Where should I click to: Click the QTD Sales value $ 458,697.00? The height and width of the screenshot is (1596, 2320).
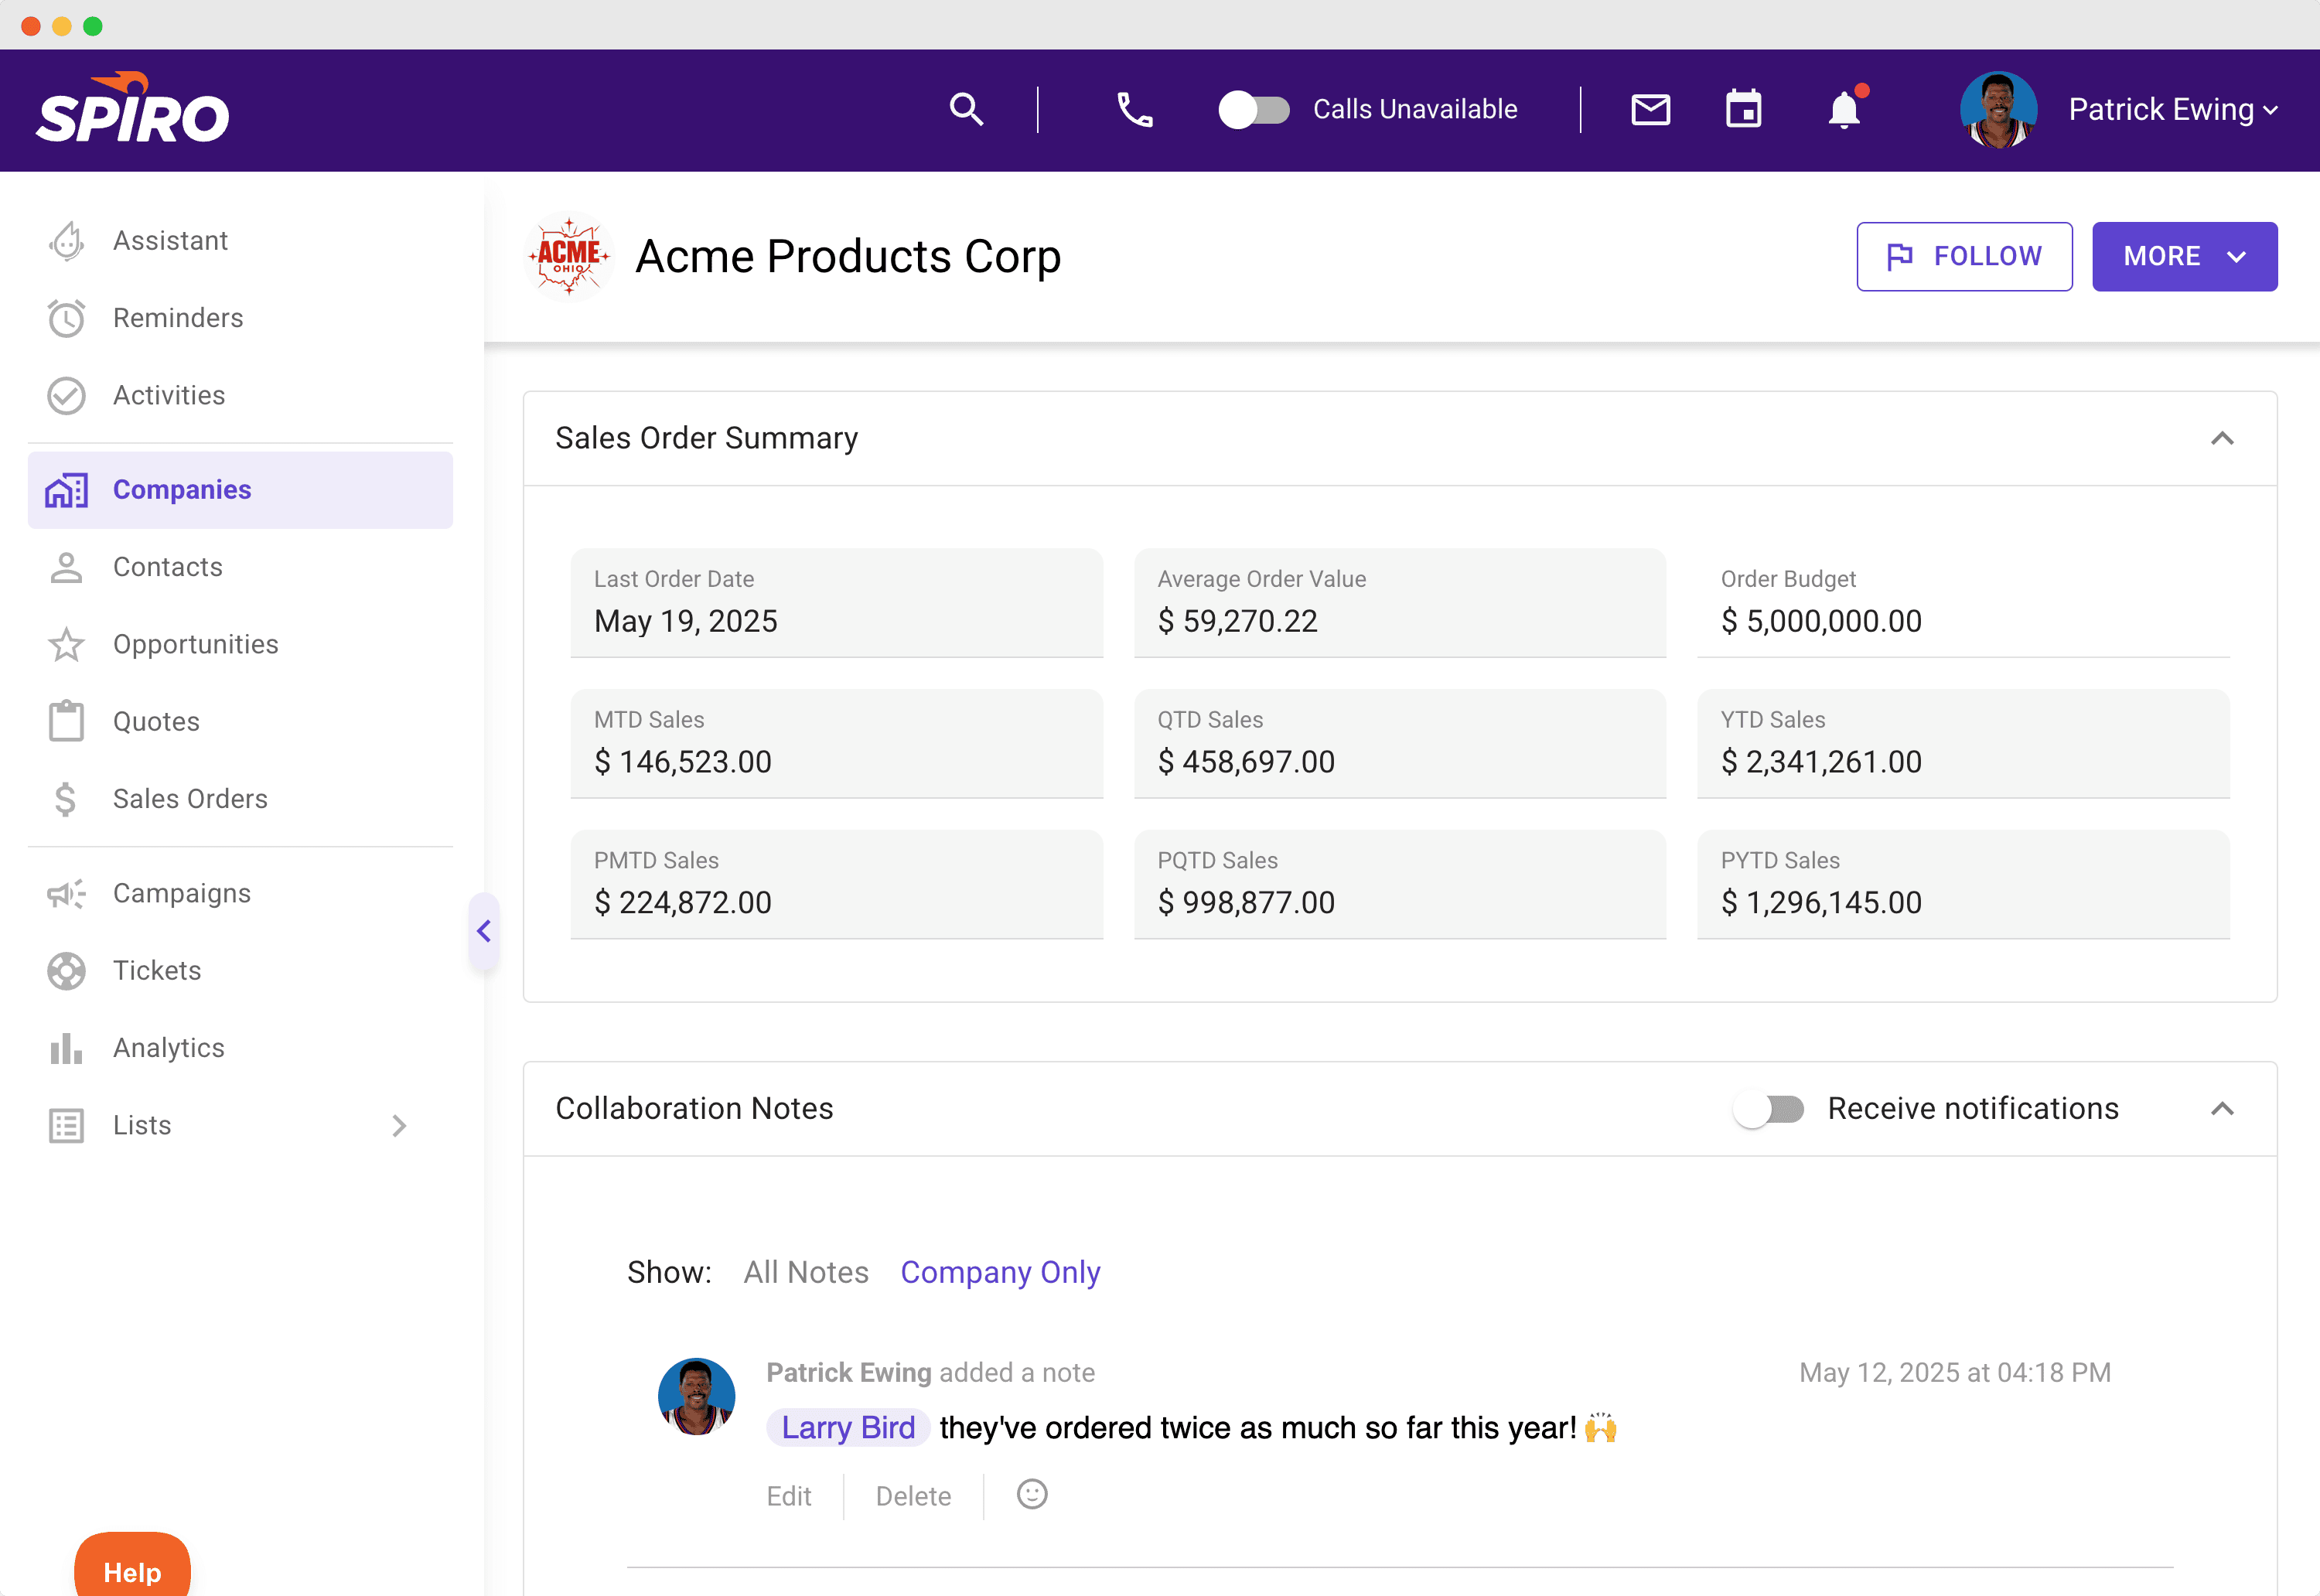(1246, 762)
